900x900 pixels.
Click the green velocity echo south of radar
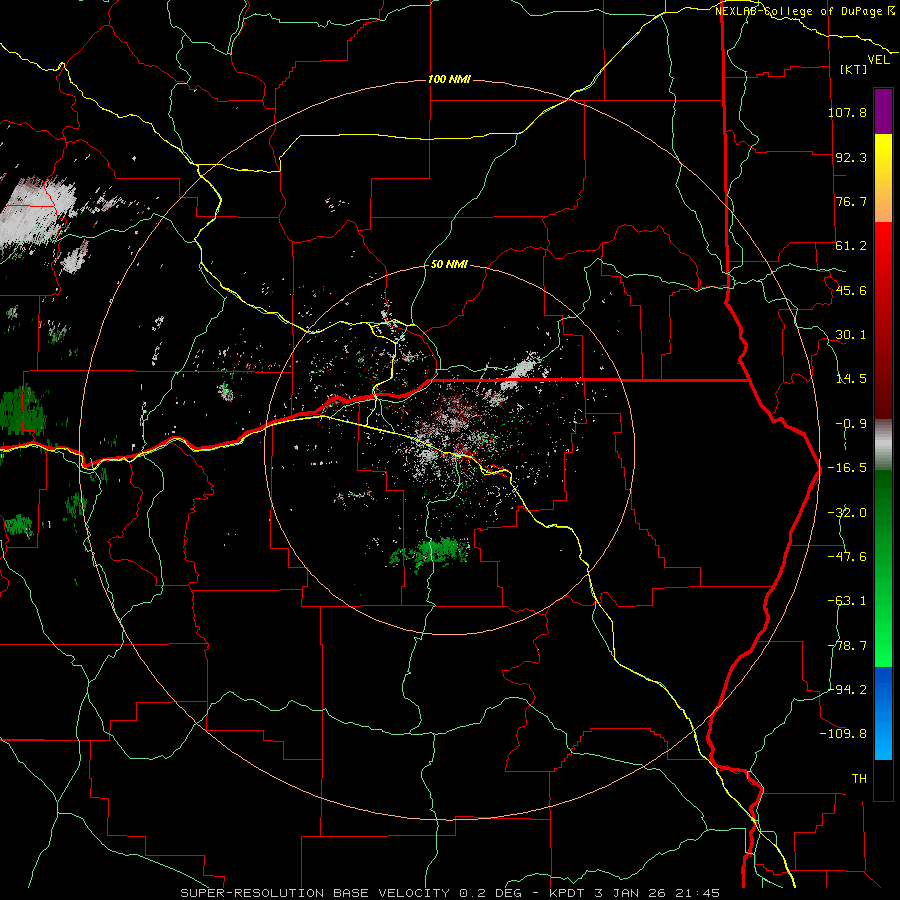[x=430, y=552]
